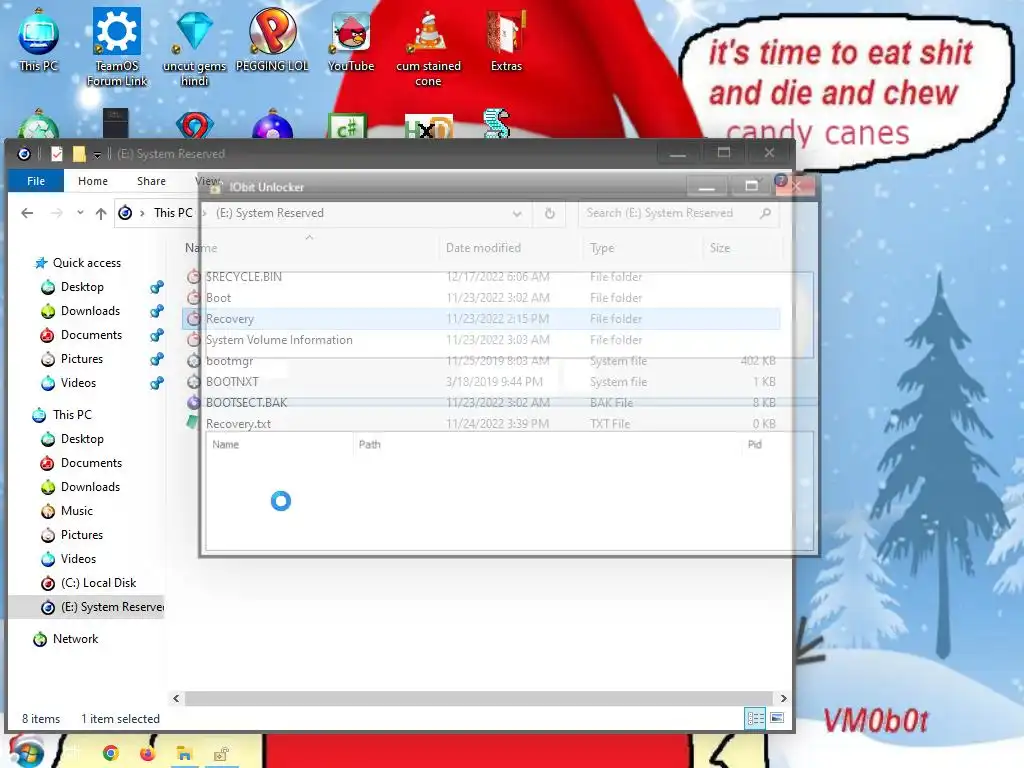
Task: Sort by Size column header
Action: pos(720,248)
